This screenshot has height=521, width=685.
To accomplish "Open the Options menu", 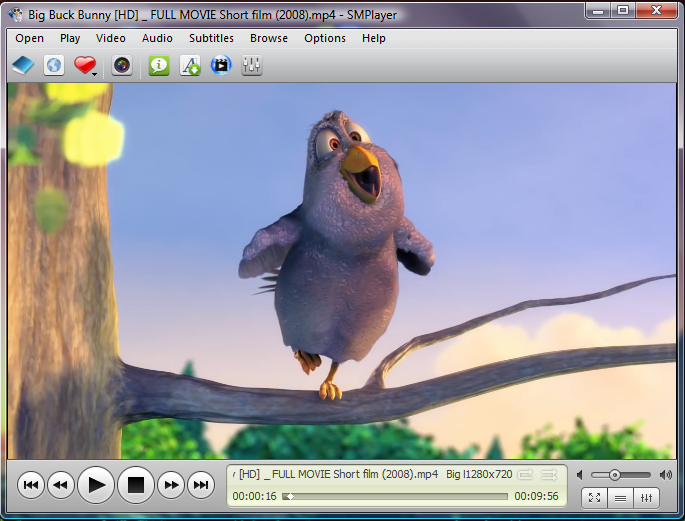I will [325, 38].
